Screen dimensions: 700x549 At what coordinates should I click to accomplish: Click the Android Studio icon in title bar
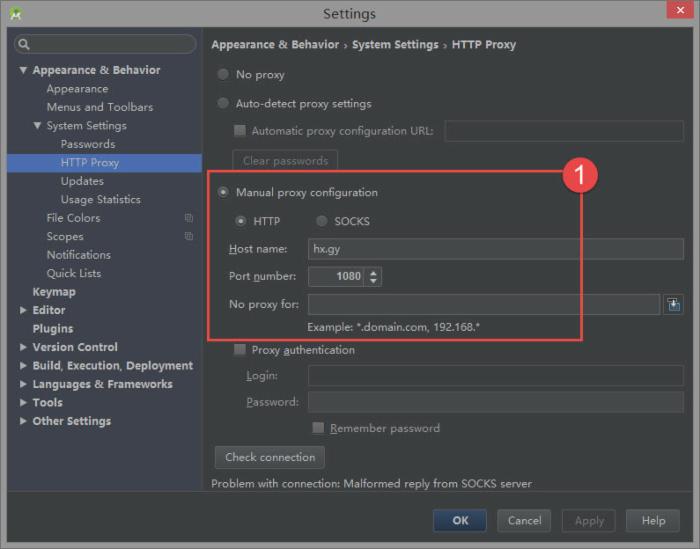pyautogui.click(x=15, y=14)
